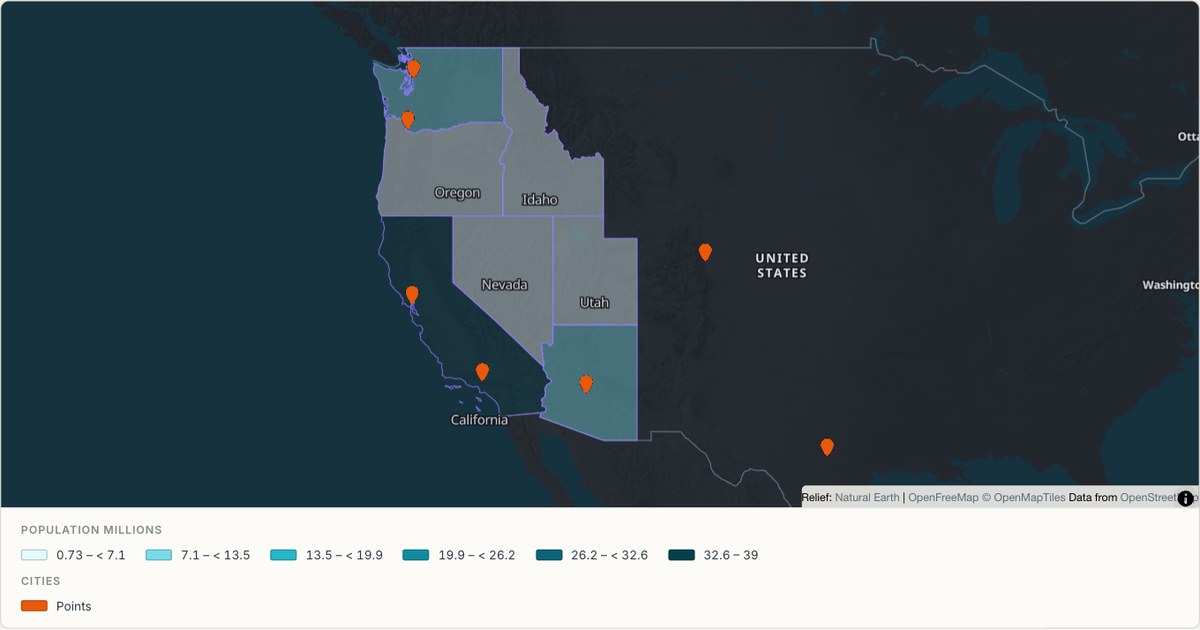Open the Natural Earth attribution link
This screenshot has width=1200, height=630.
pos(867,497)
